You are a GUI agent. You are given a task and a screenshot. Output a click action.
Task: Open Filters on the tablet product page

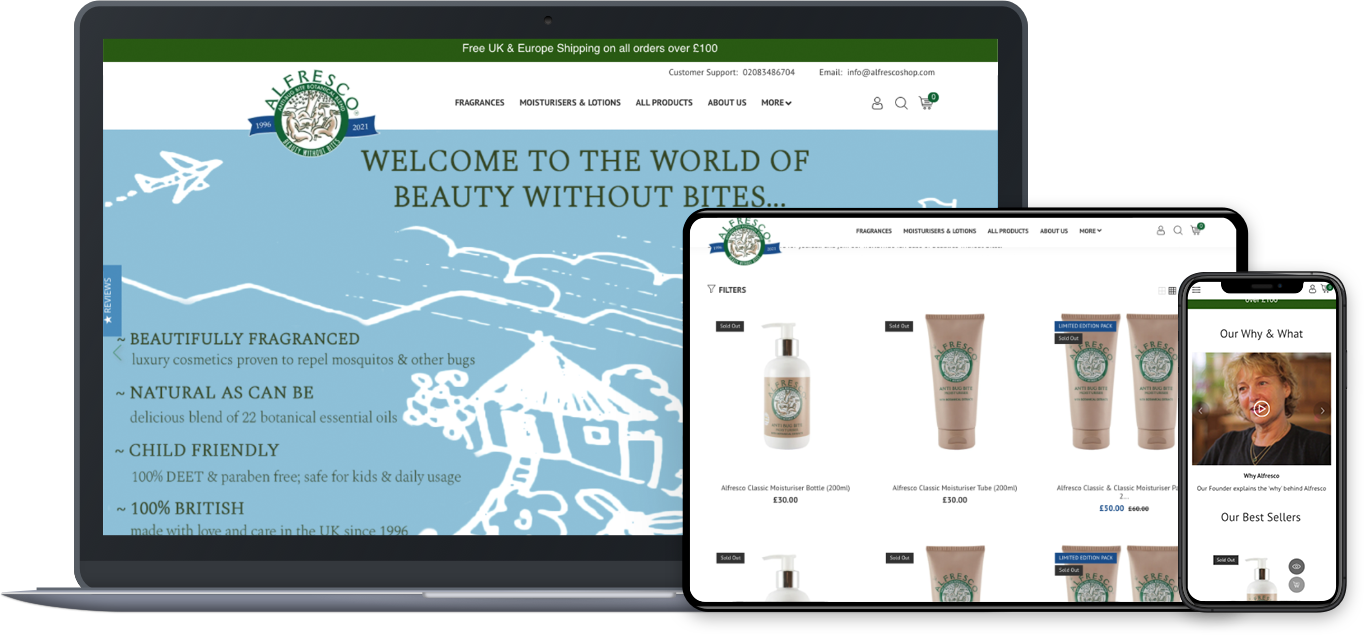pyautogui.click(x=727, y=290)
